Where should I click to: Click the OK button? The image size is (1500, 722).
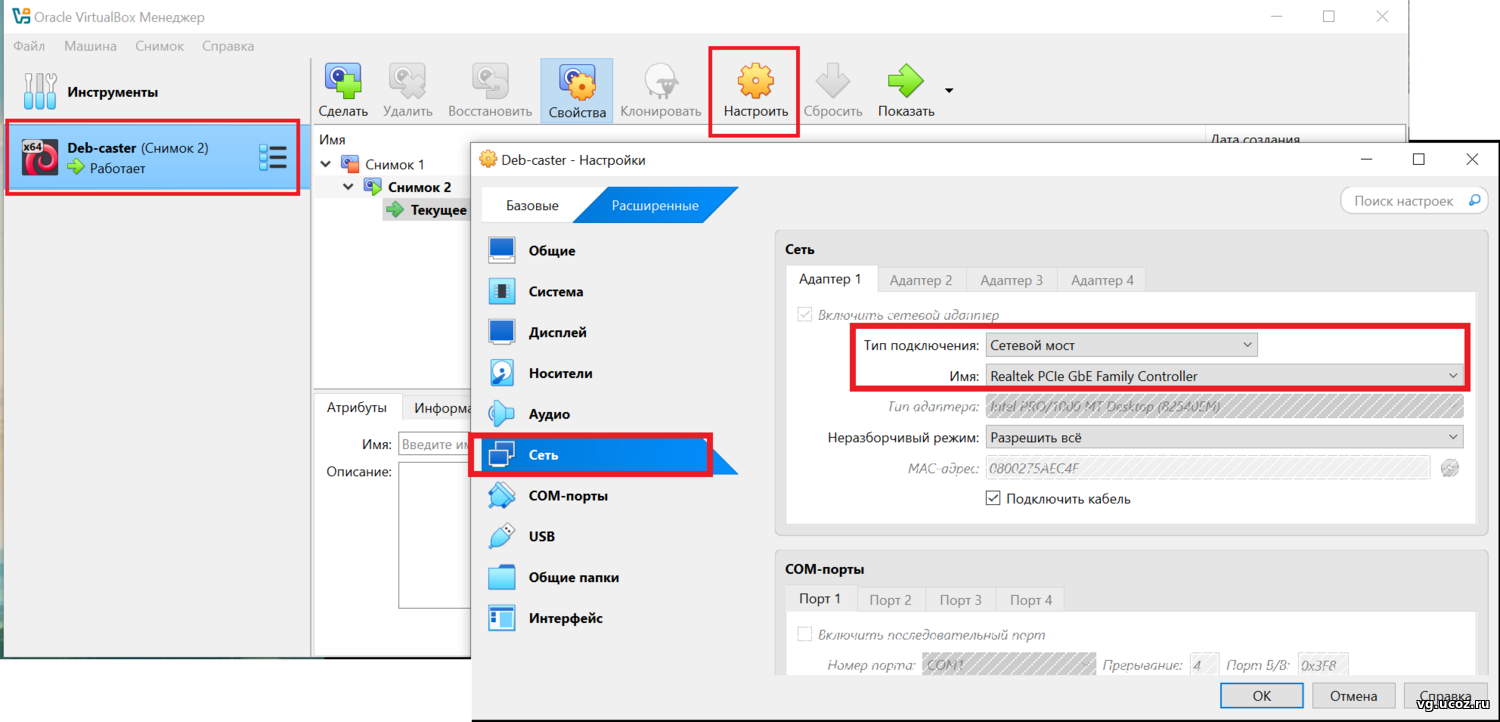coord(1261,695)
